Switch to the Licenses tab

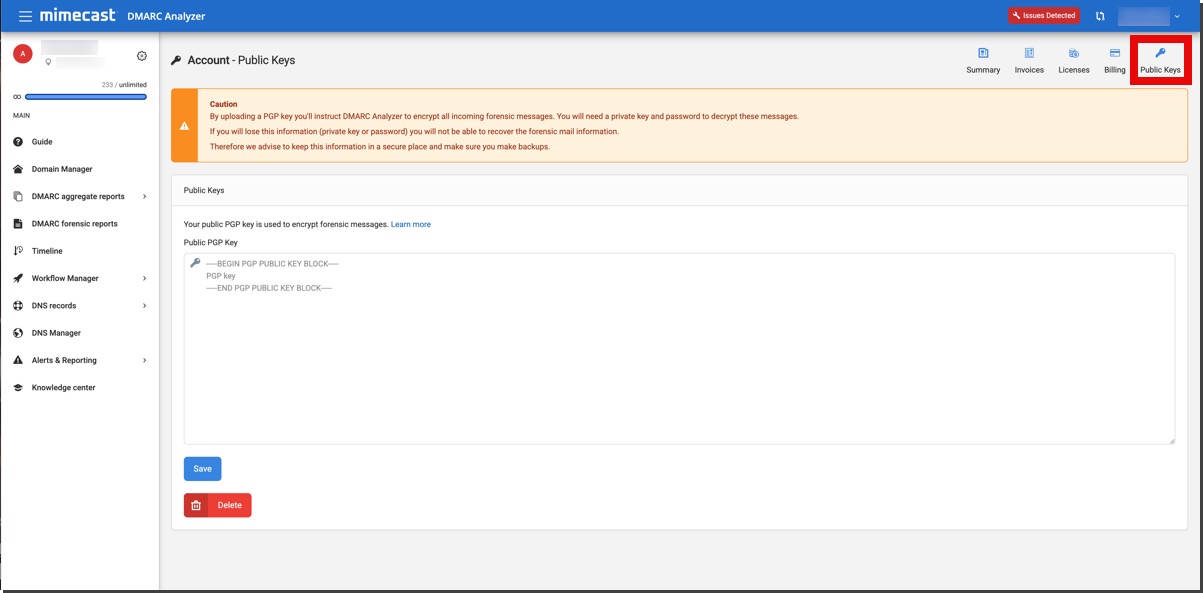pos(1074,60)
